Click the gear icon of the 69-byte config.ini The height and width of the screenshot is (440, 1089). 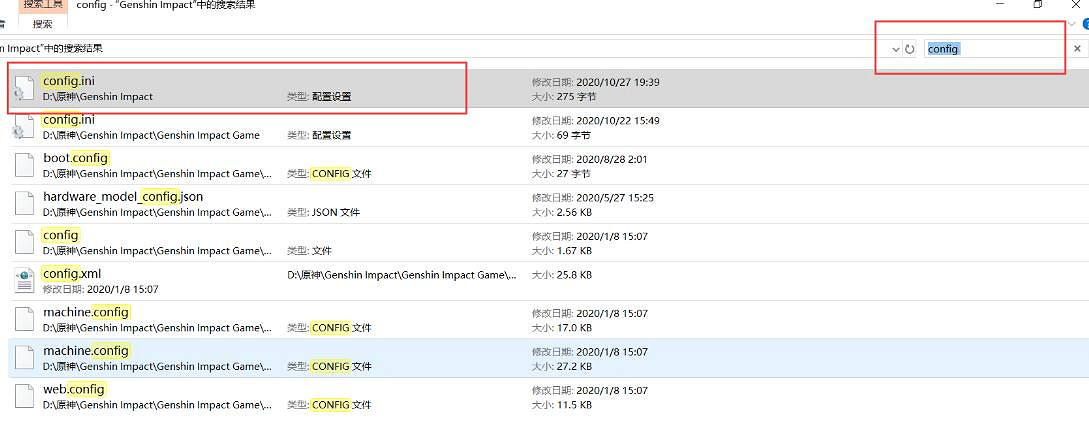point(22,127)
